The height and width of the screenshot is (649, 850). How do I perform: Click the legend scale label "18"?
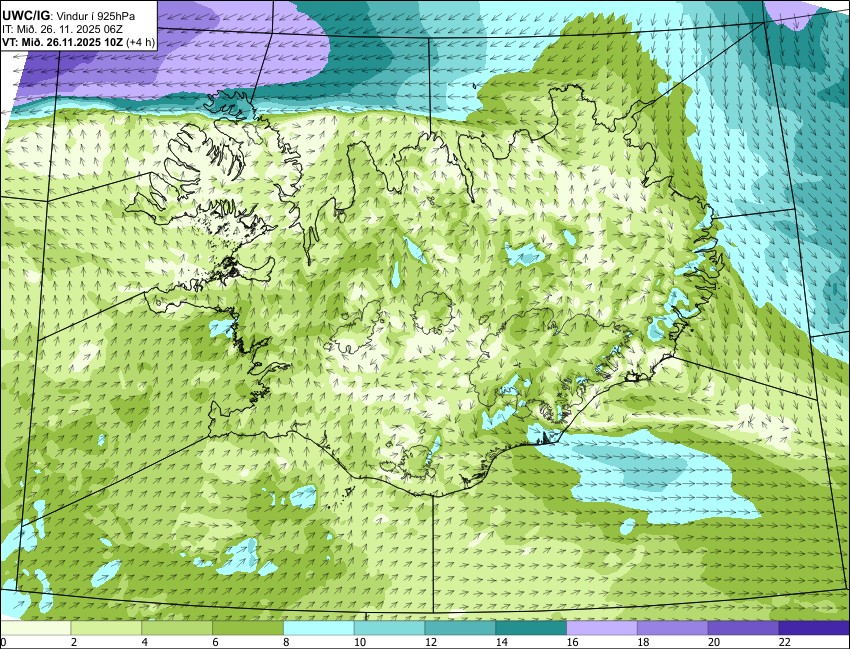pos(643,642)
